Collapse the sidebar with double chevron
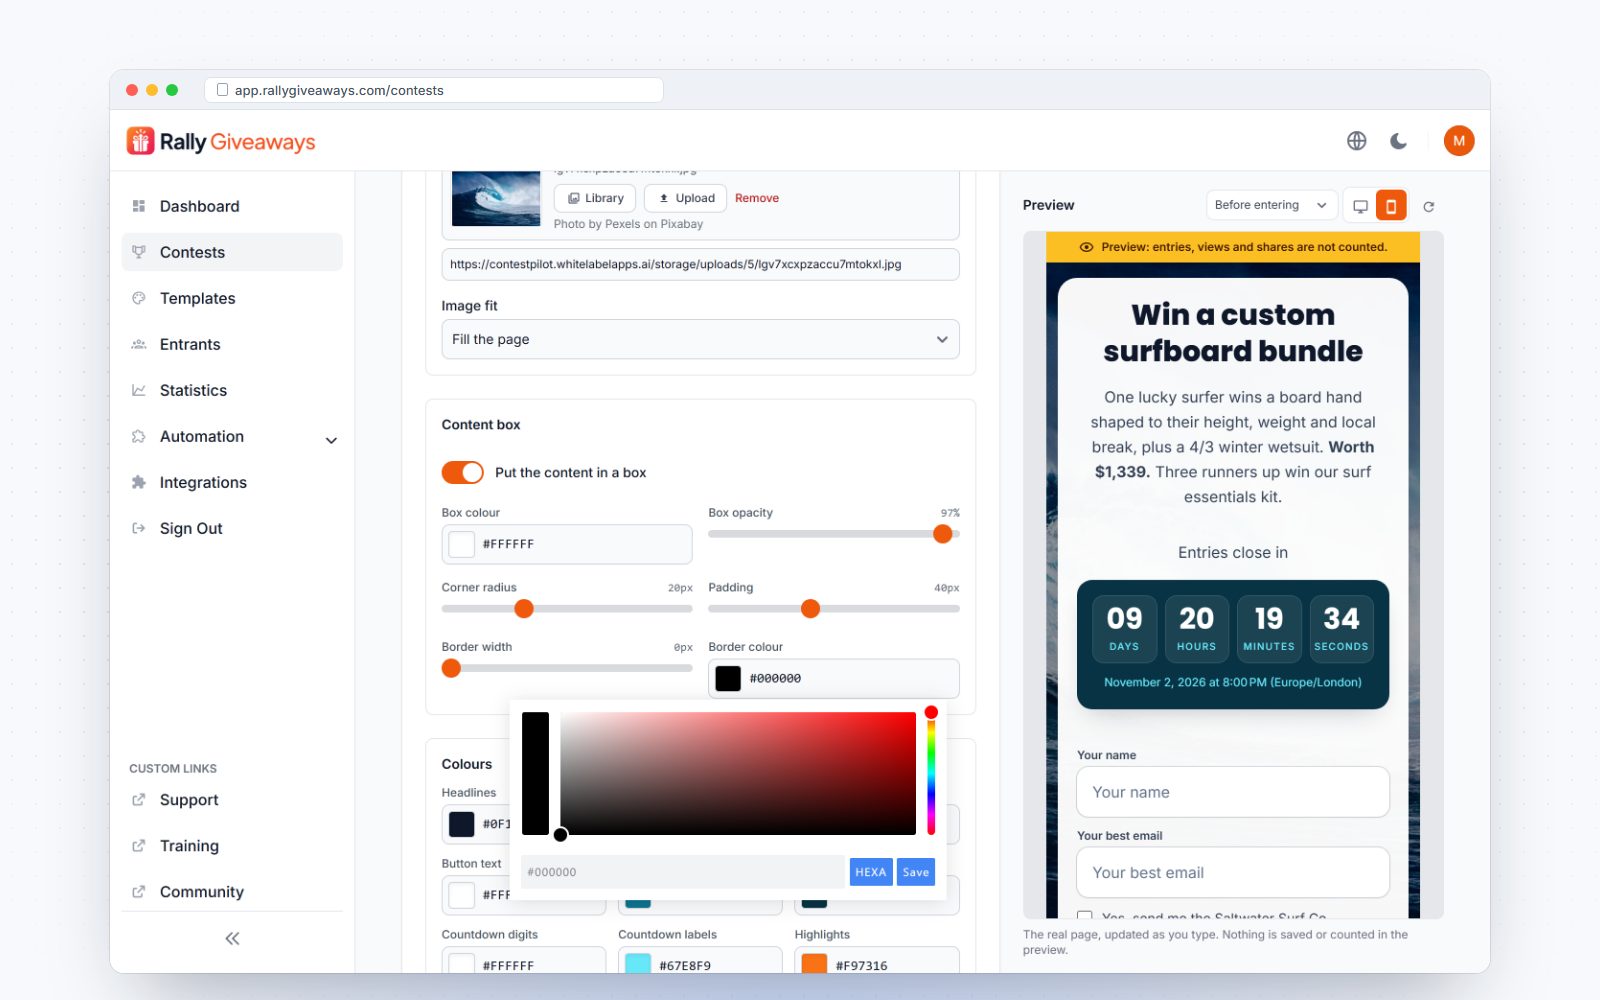 click(232, 938)
